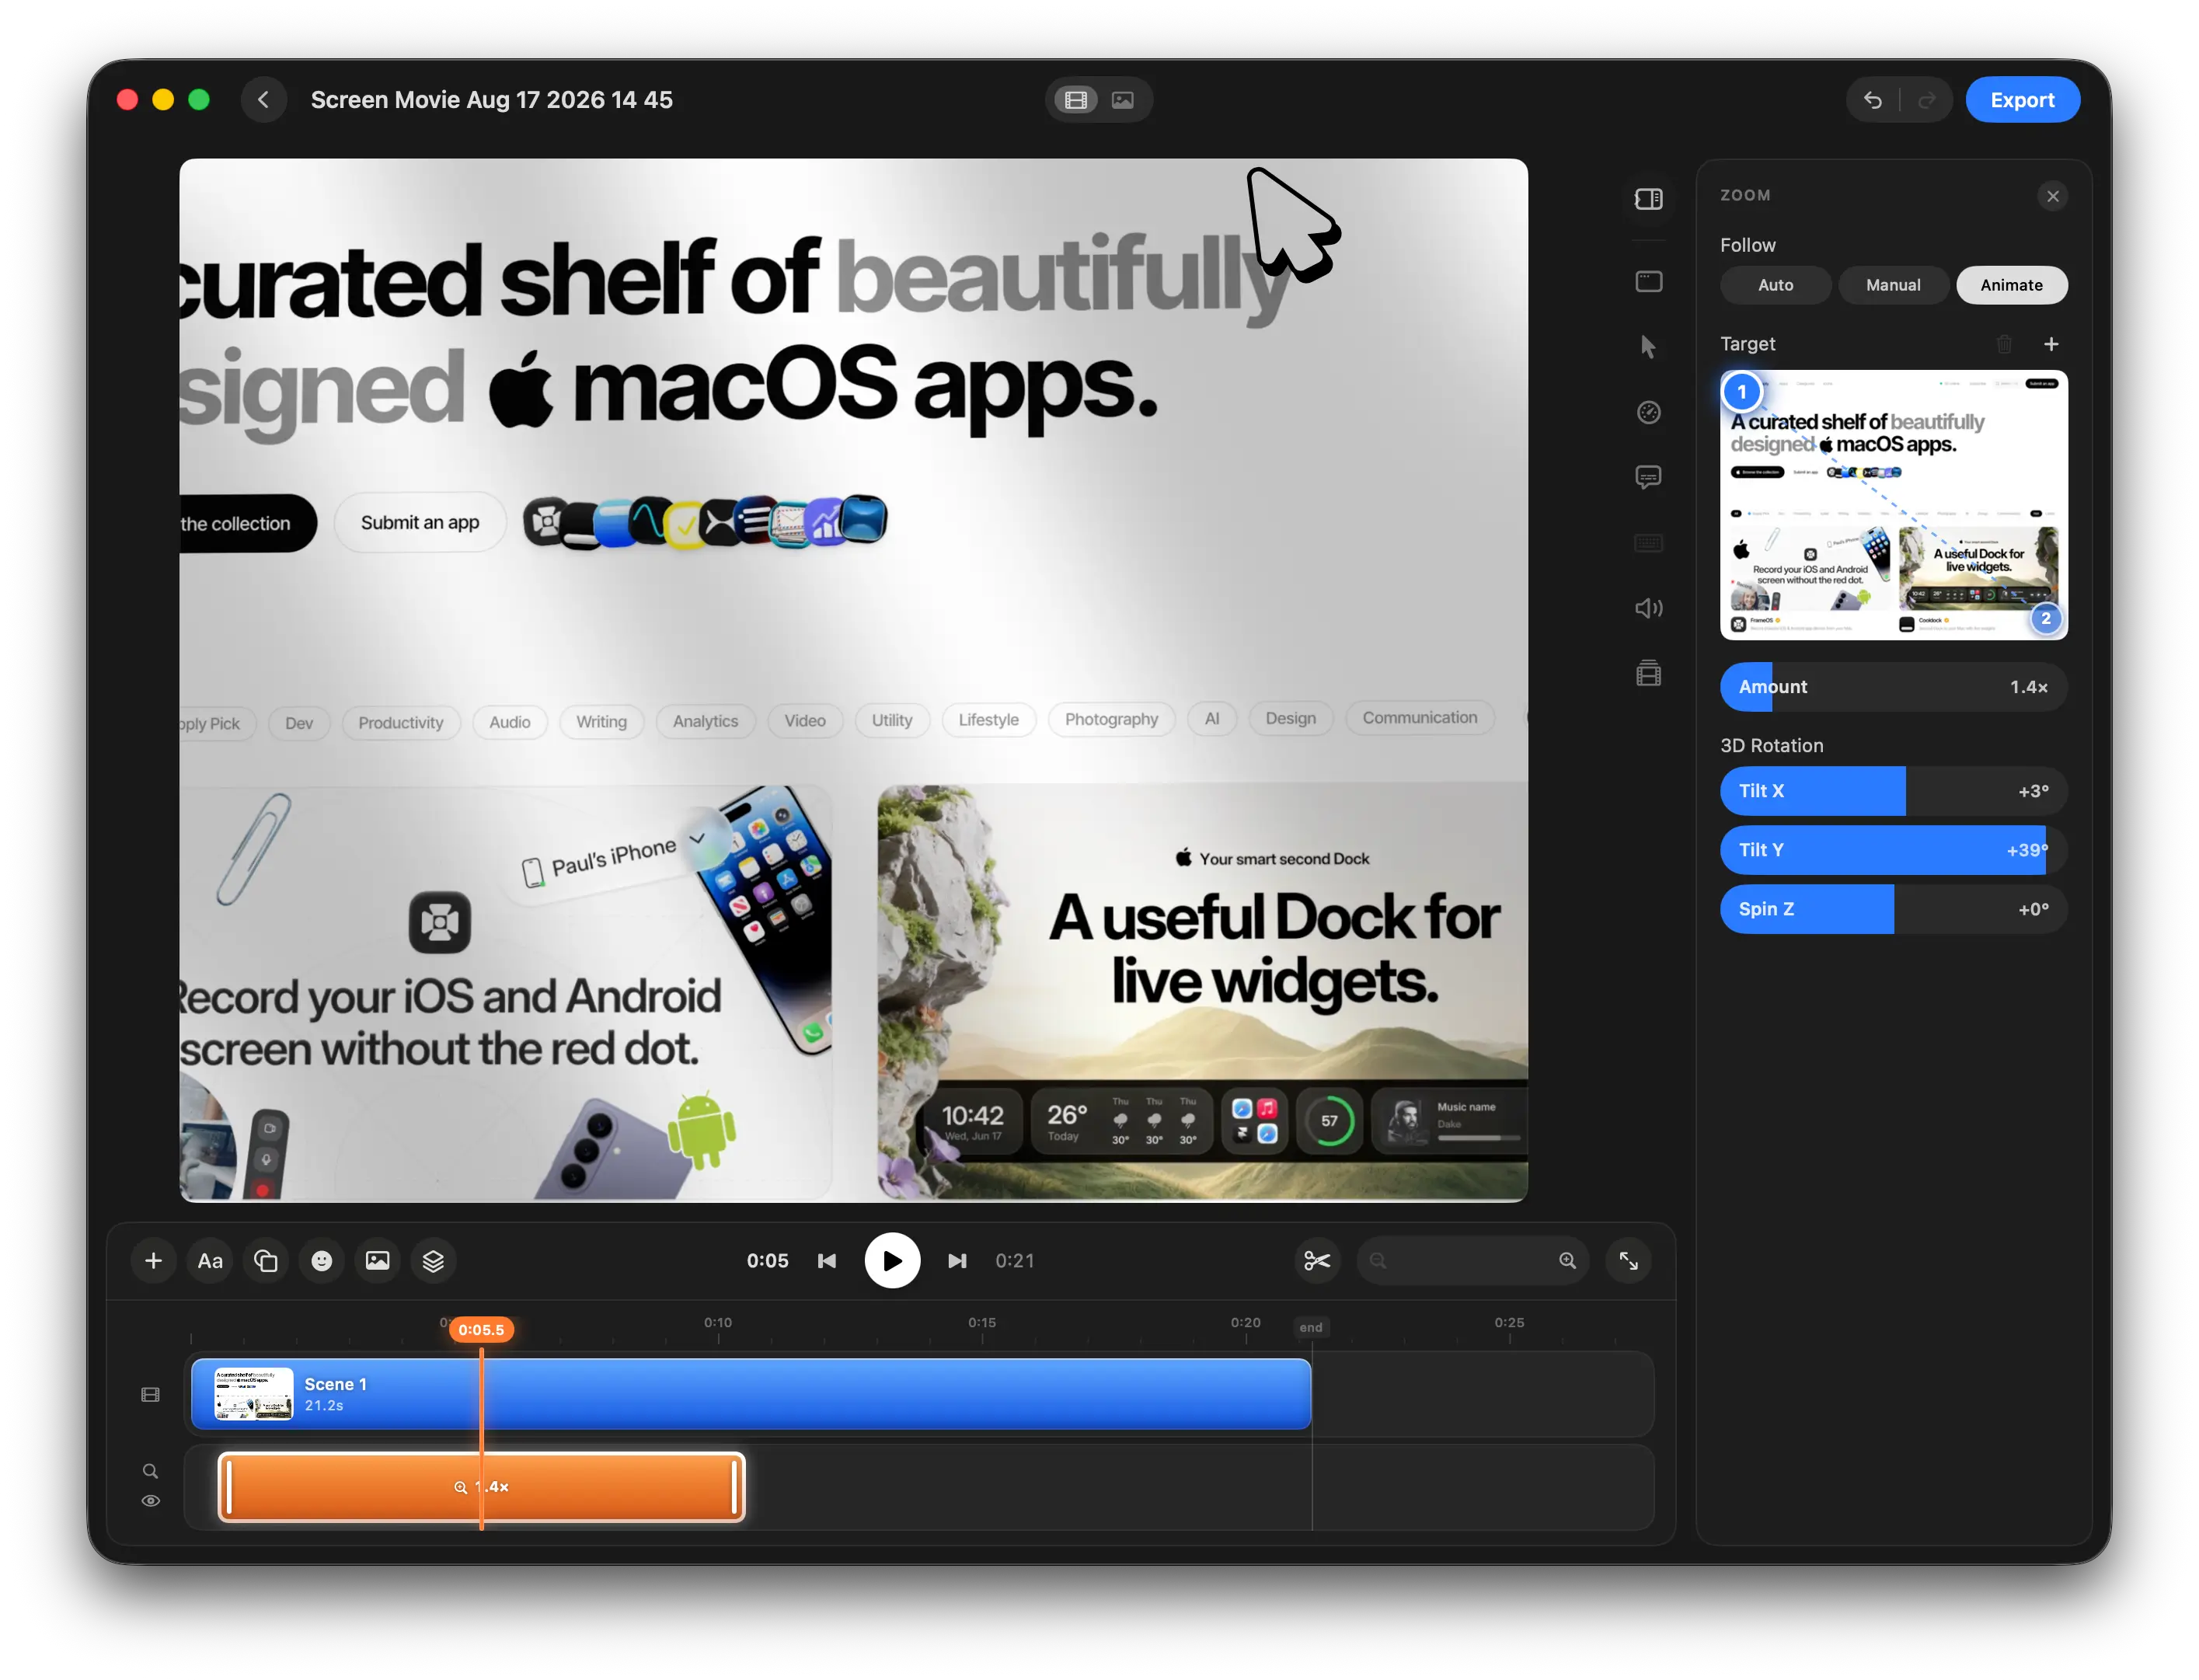Select the orange 1.4x zoom segment
The image size is (2199, 1680).
point(481,1487)
